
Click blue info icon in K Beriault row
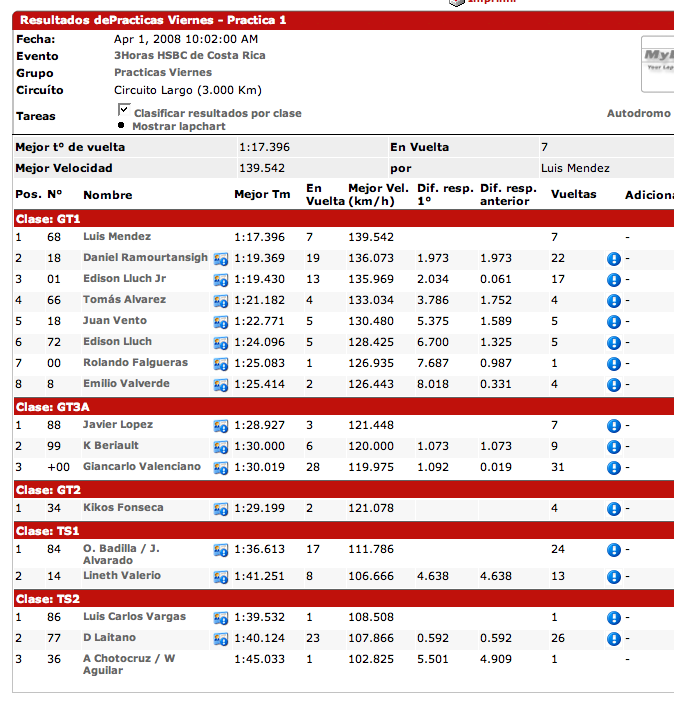click(613, 447)
